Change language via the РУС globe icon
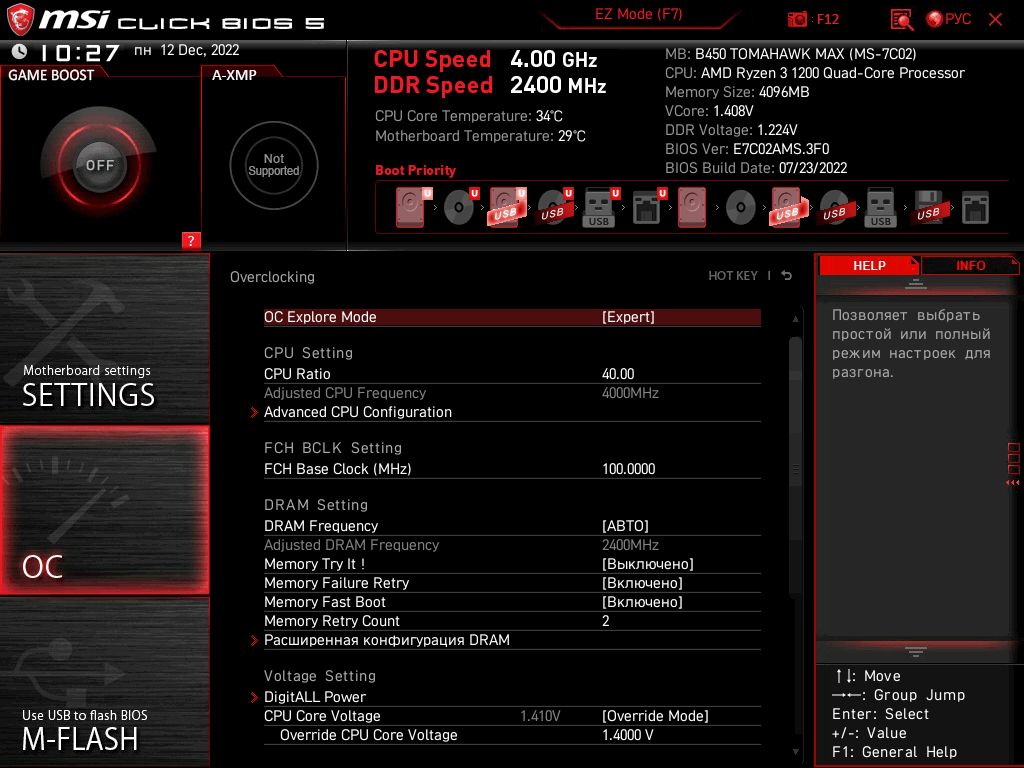Viewport: 1024px width, 768px height. (x=949, y=20)
